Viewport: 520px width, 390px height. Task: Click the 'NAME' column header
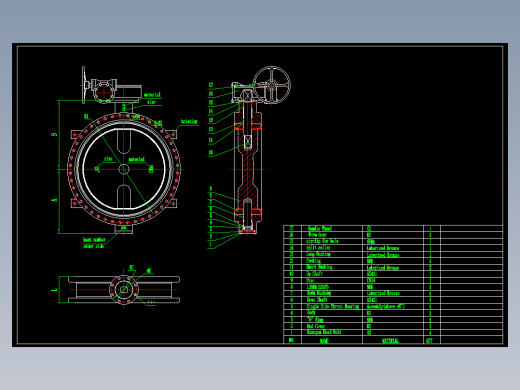coord(324,341)
